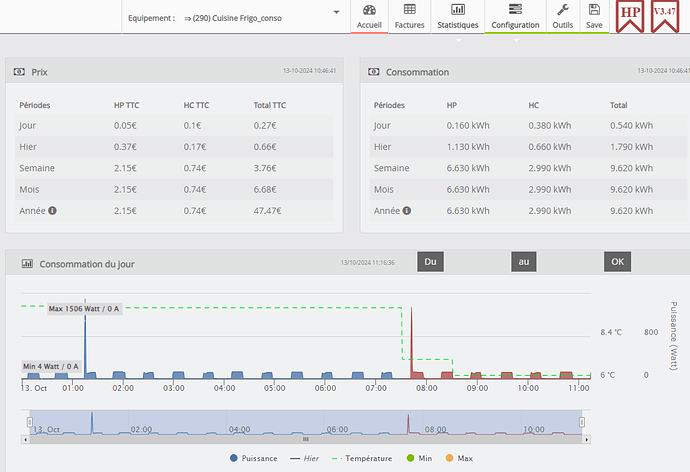
Task: Expand the Configuration menu
Action: click(x=515, y=16)
